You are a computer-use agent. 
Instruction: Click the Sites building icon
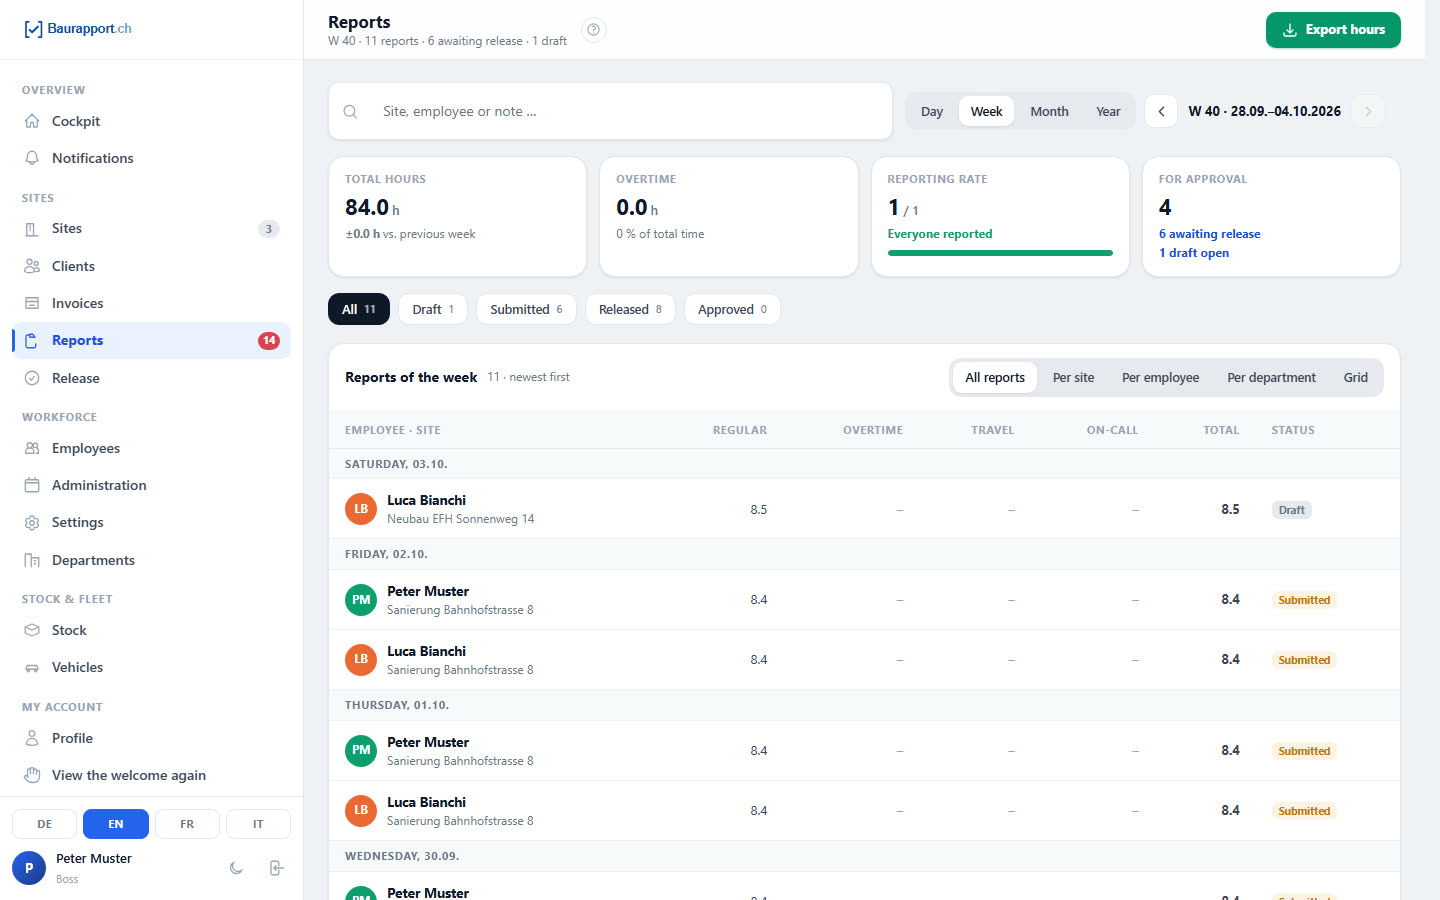tap(32, 229)
